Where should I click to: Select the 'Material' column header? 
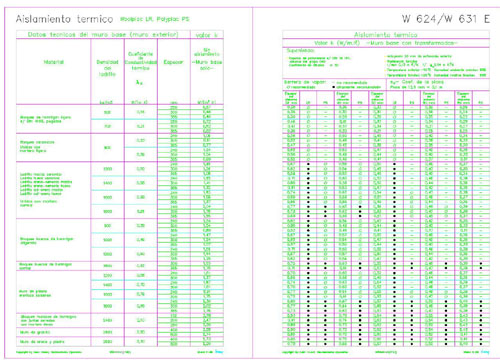[53, 62]
